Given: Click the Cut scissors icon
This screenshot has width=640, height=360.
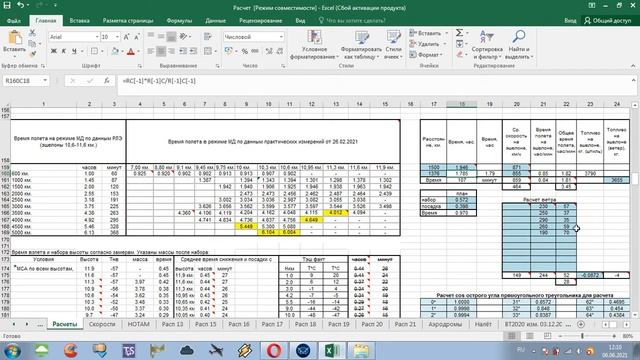Looking at the screenshot, I should click(32, 33).
